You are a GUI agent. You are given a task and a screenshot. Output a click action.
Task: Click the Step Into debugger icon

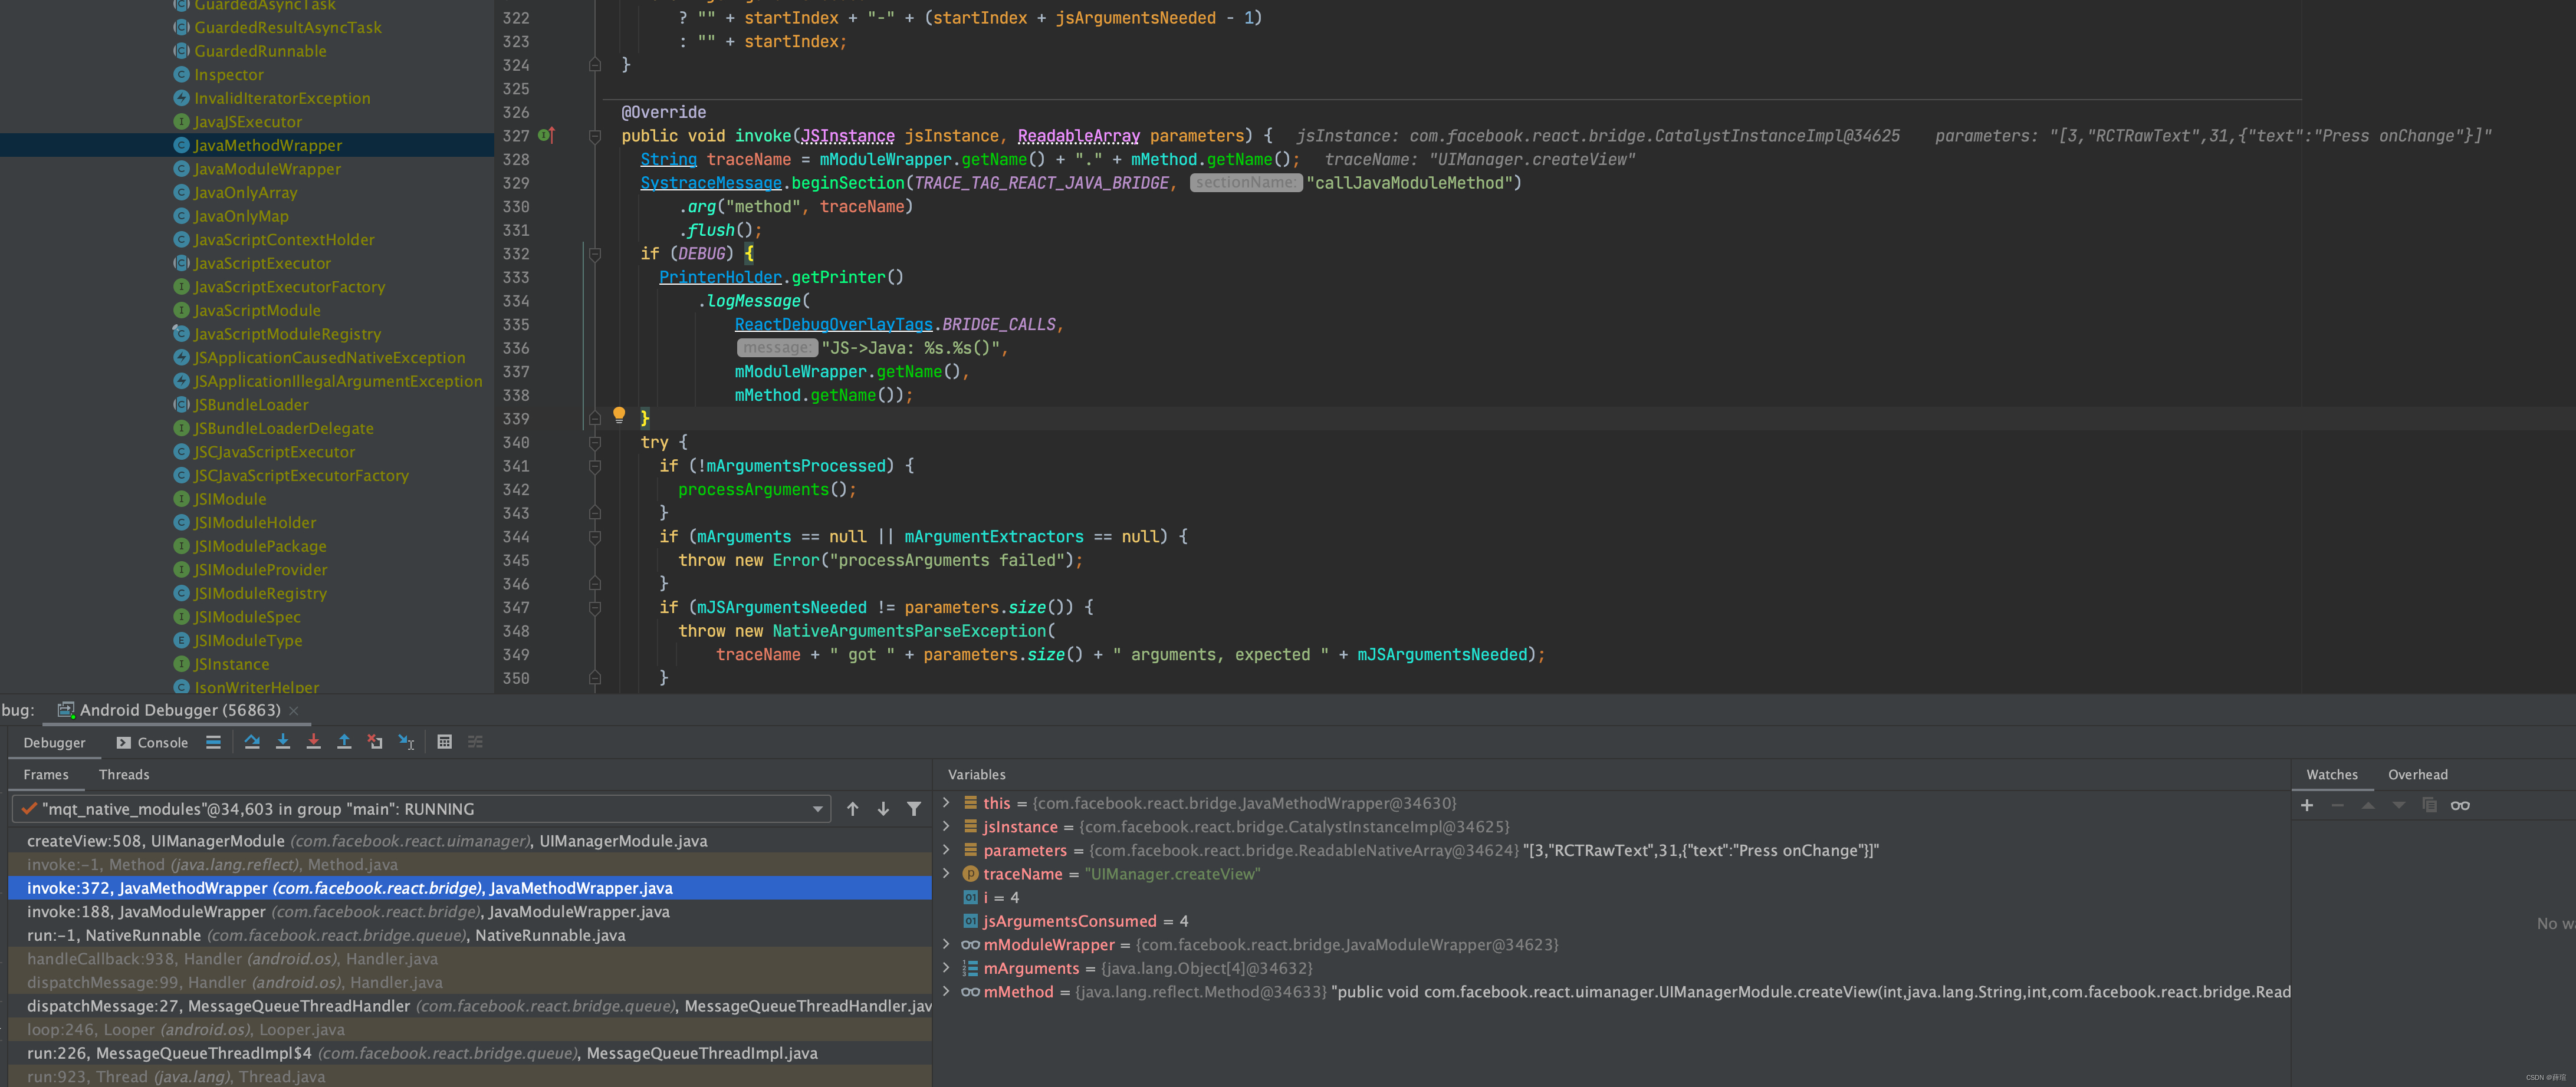[x=283, y=741]
